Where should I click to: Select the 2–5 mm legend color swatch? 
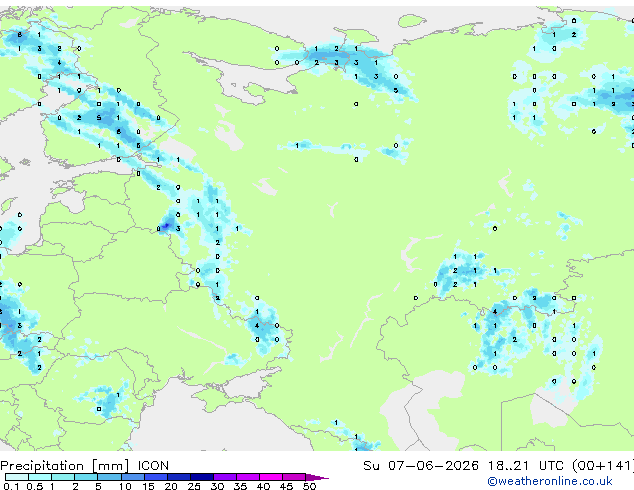tap(86, 477)
